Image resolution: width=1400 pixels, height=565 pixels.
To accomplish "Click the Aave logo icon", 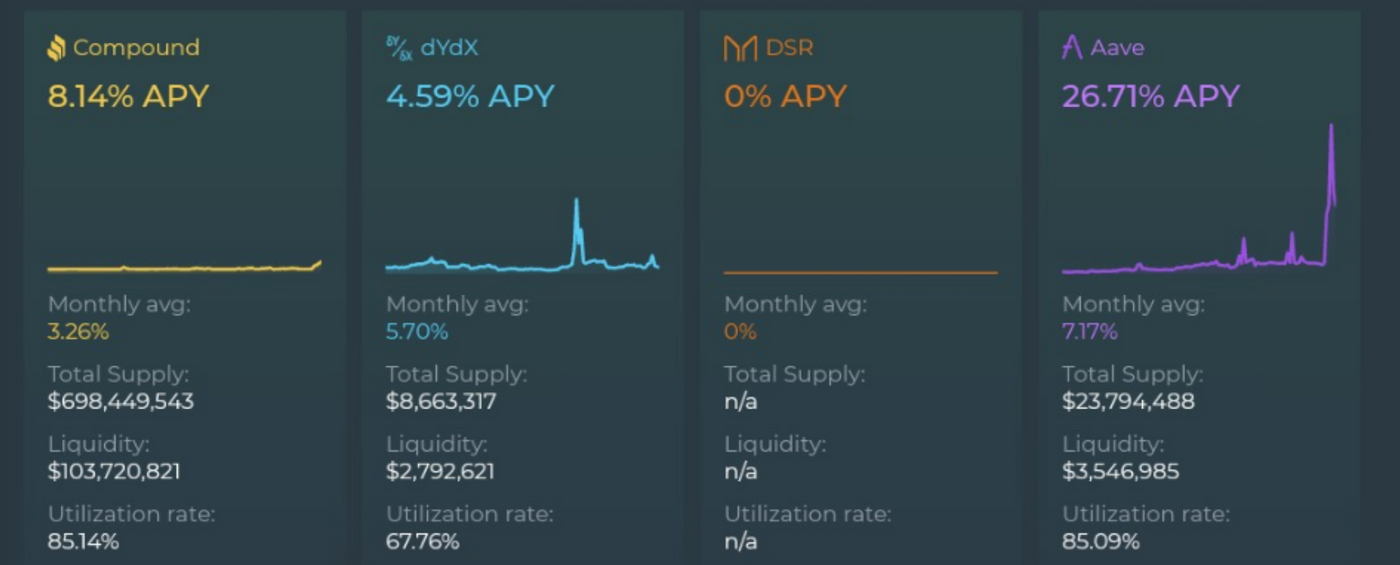I will tap(1073, 48).
